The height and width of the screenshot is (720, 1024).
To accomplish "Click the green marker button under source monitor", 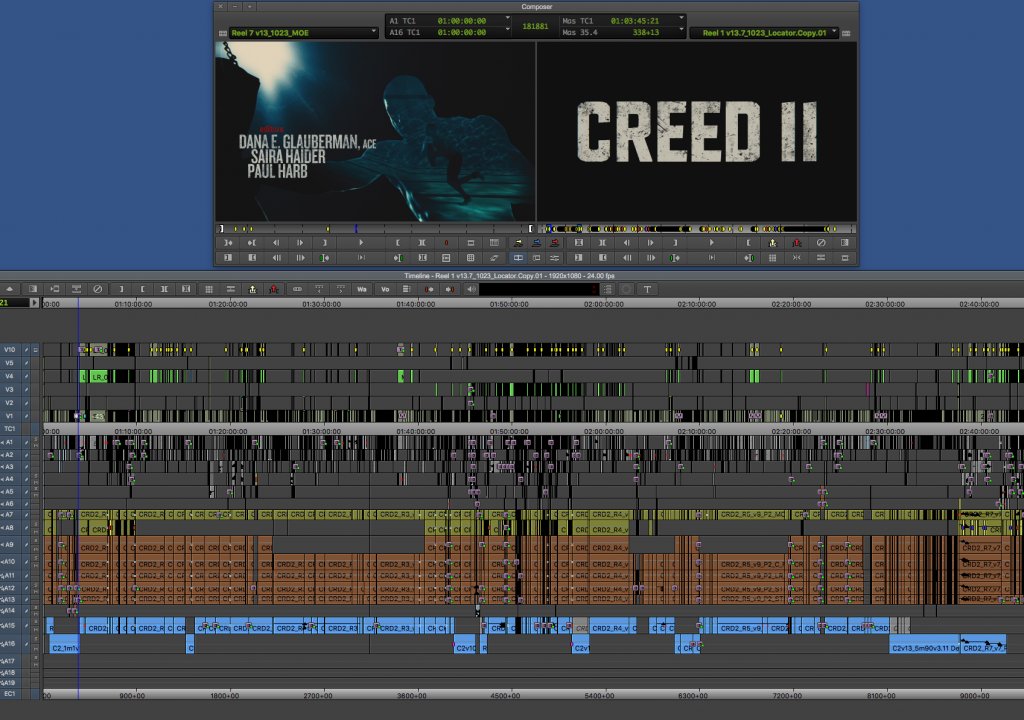I will click(x=325, y=258).
